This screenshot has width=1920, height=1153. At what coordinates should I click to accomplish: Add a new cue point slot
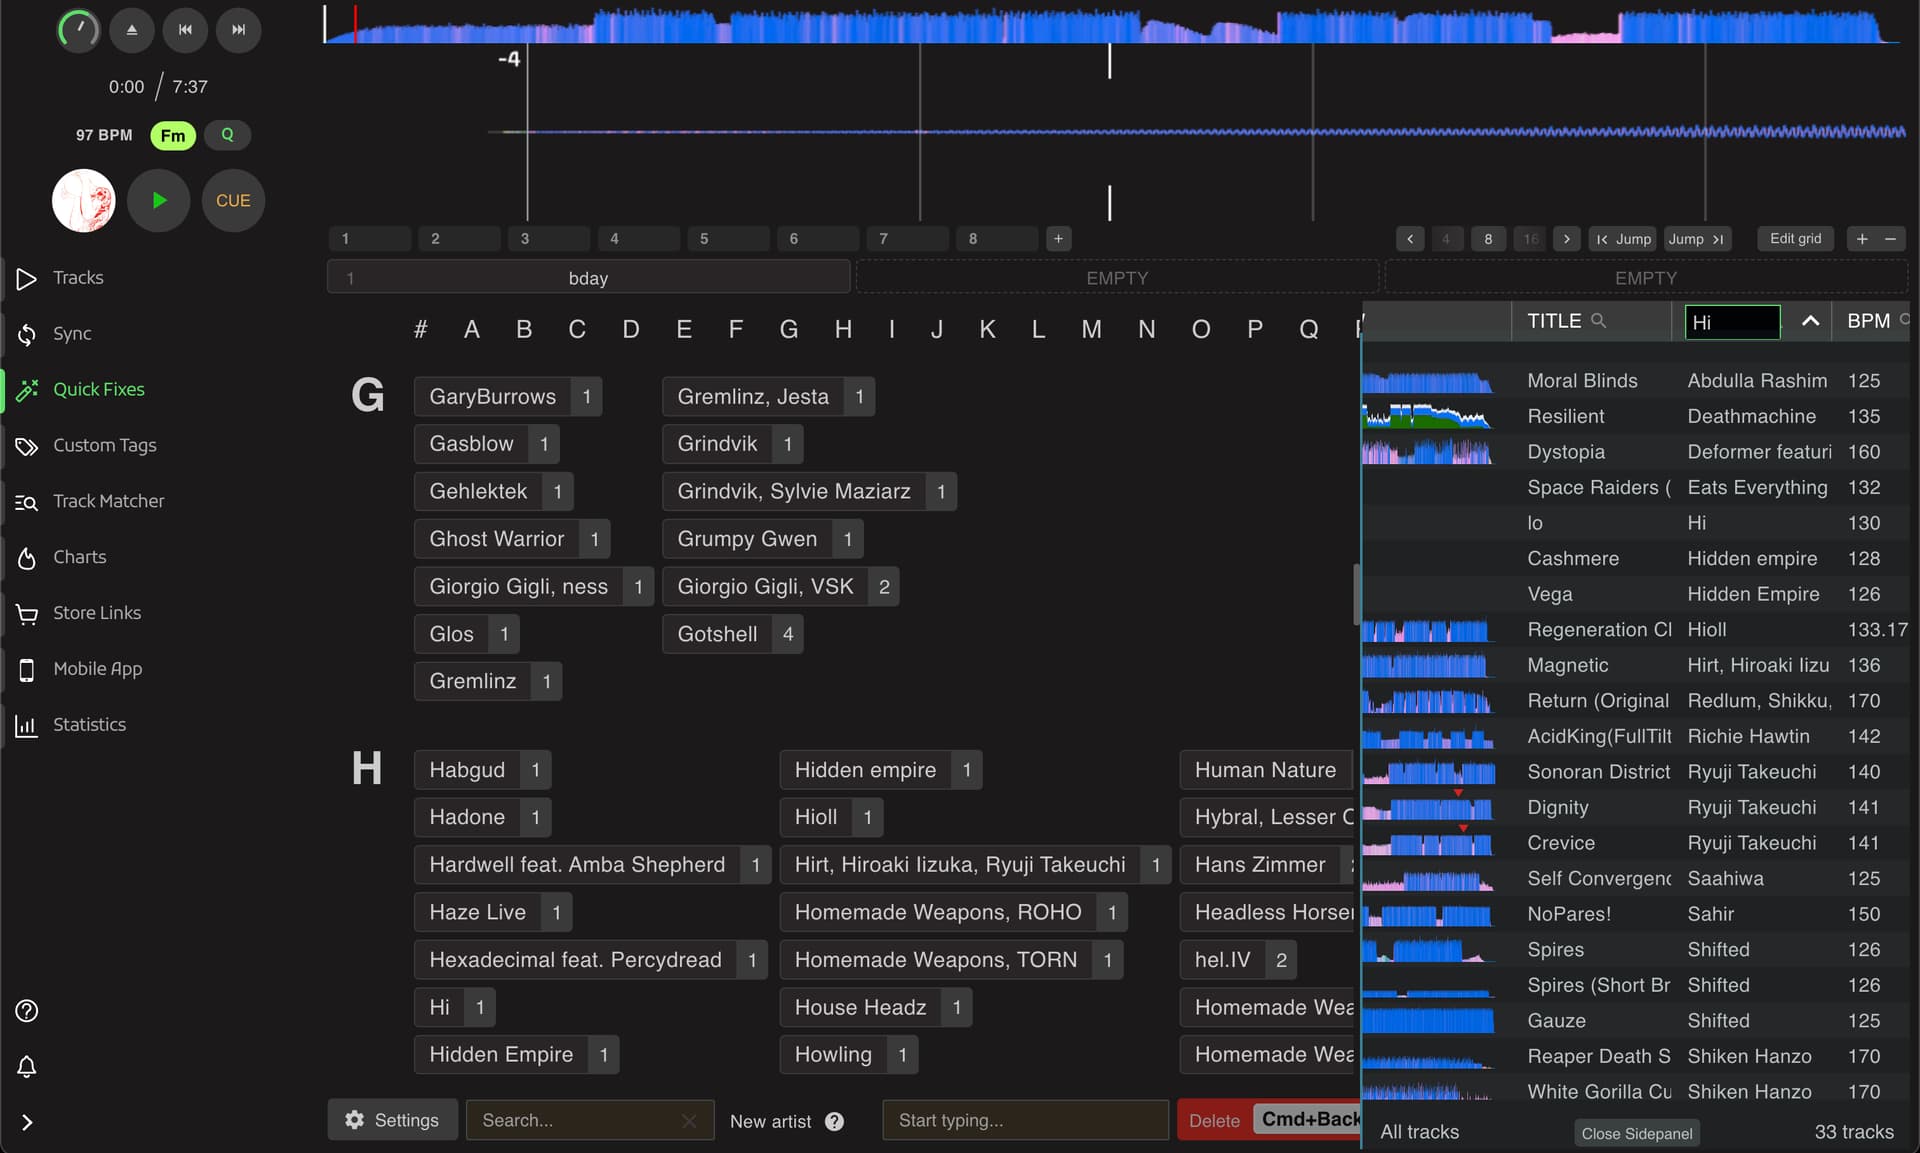(x=1058, y=239)
